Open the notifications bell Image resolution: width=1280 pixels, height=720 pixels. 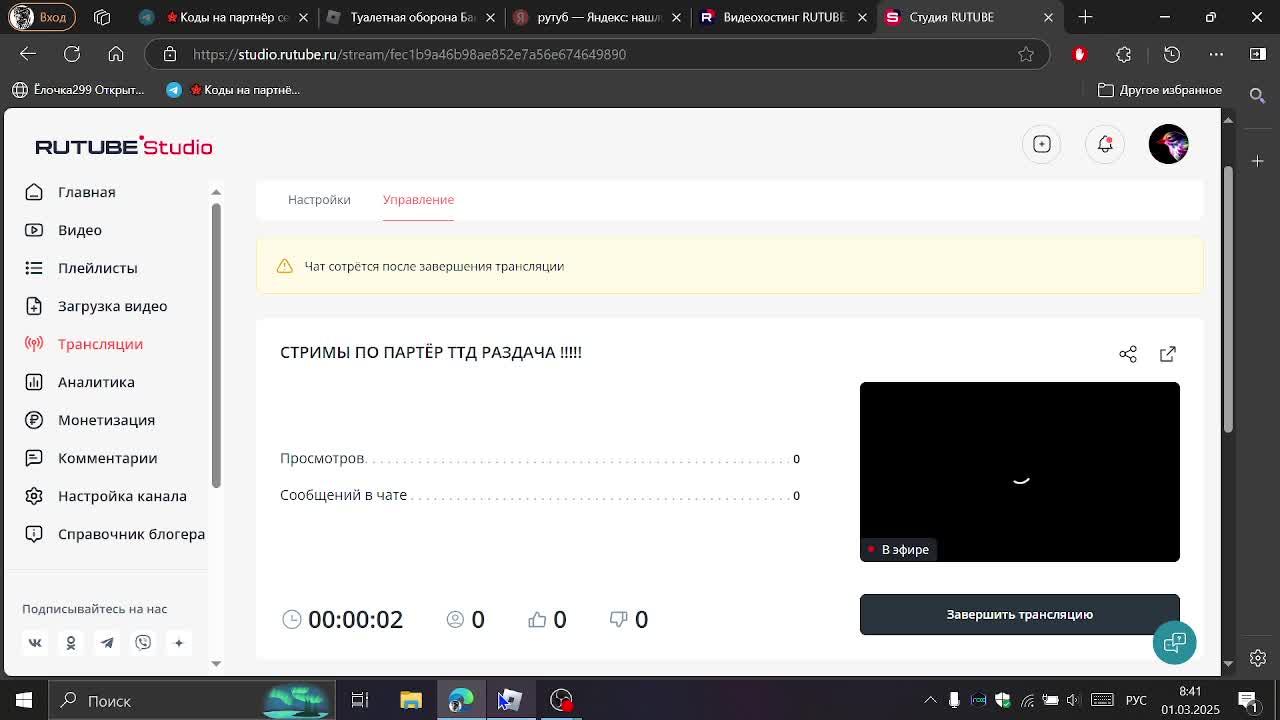[x=1105, y=144]
